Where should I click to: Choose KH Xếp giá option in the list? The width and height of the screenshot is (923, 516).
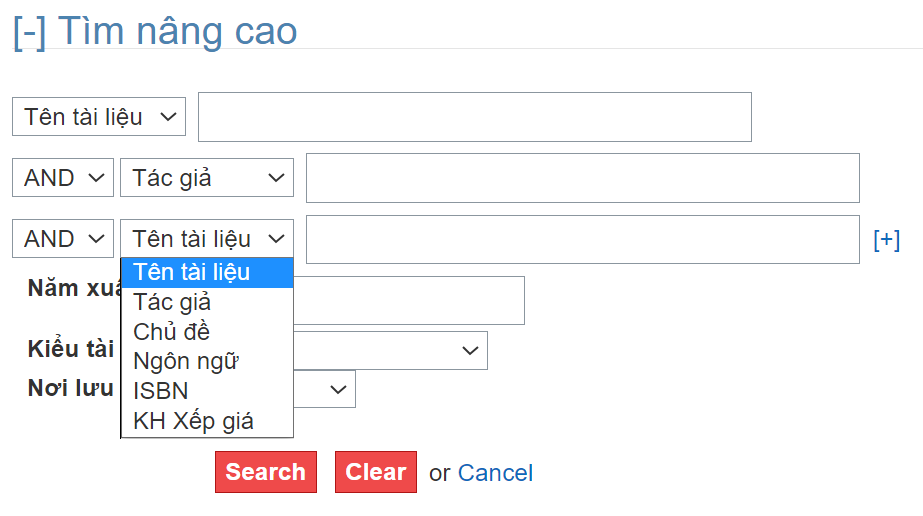coord(206,421)
